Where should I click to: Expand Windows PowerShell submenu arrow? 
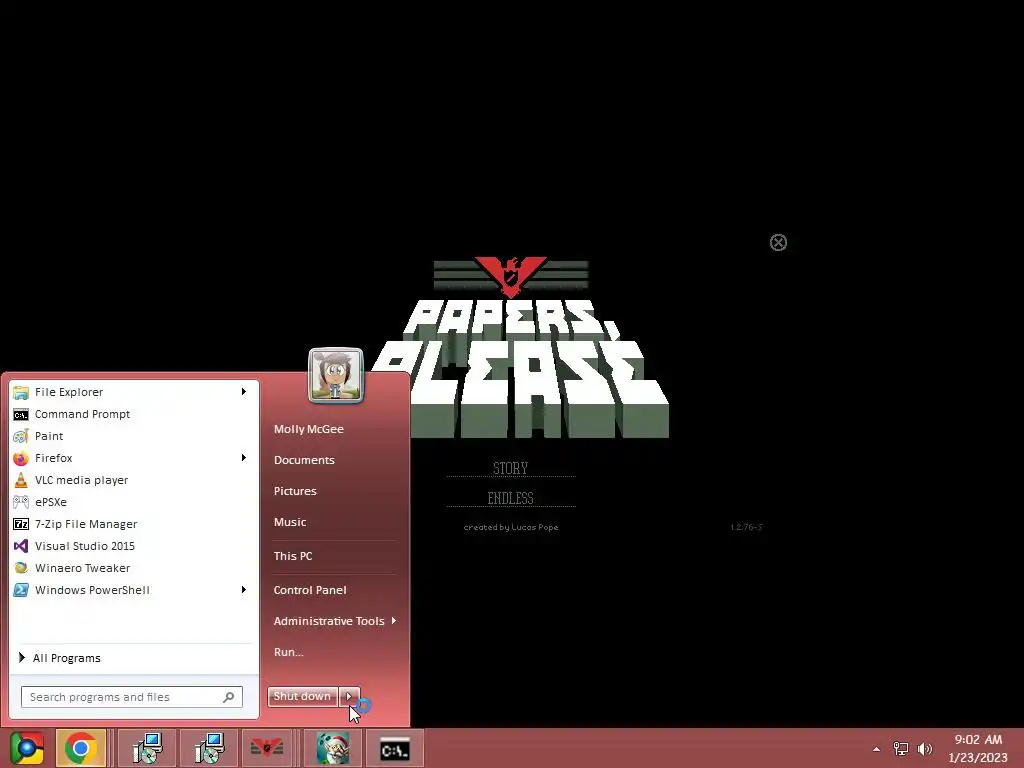pyautogui.click(x=244, y=590)
